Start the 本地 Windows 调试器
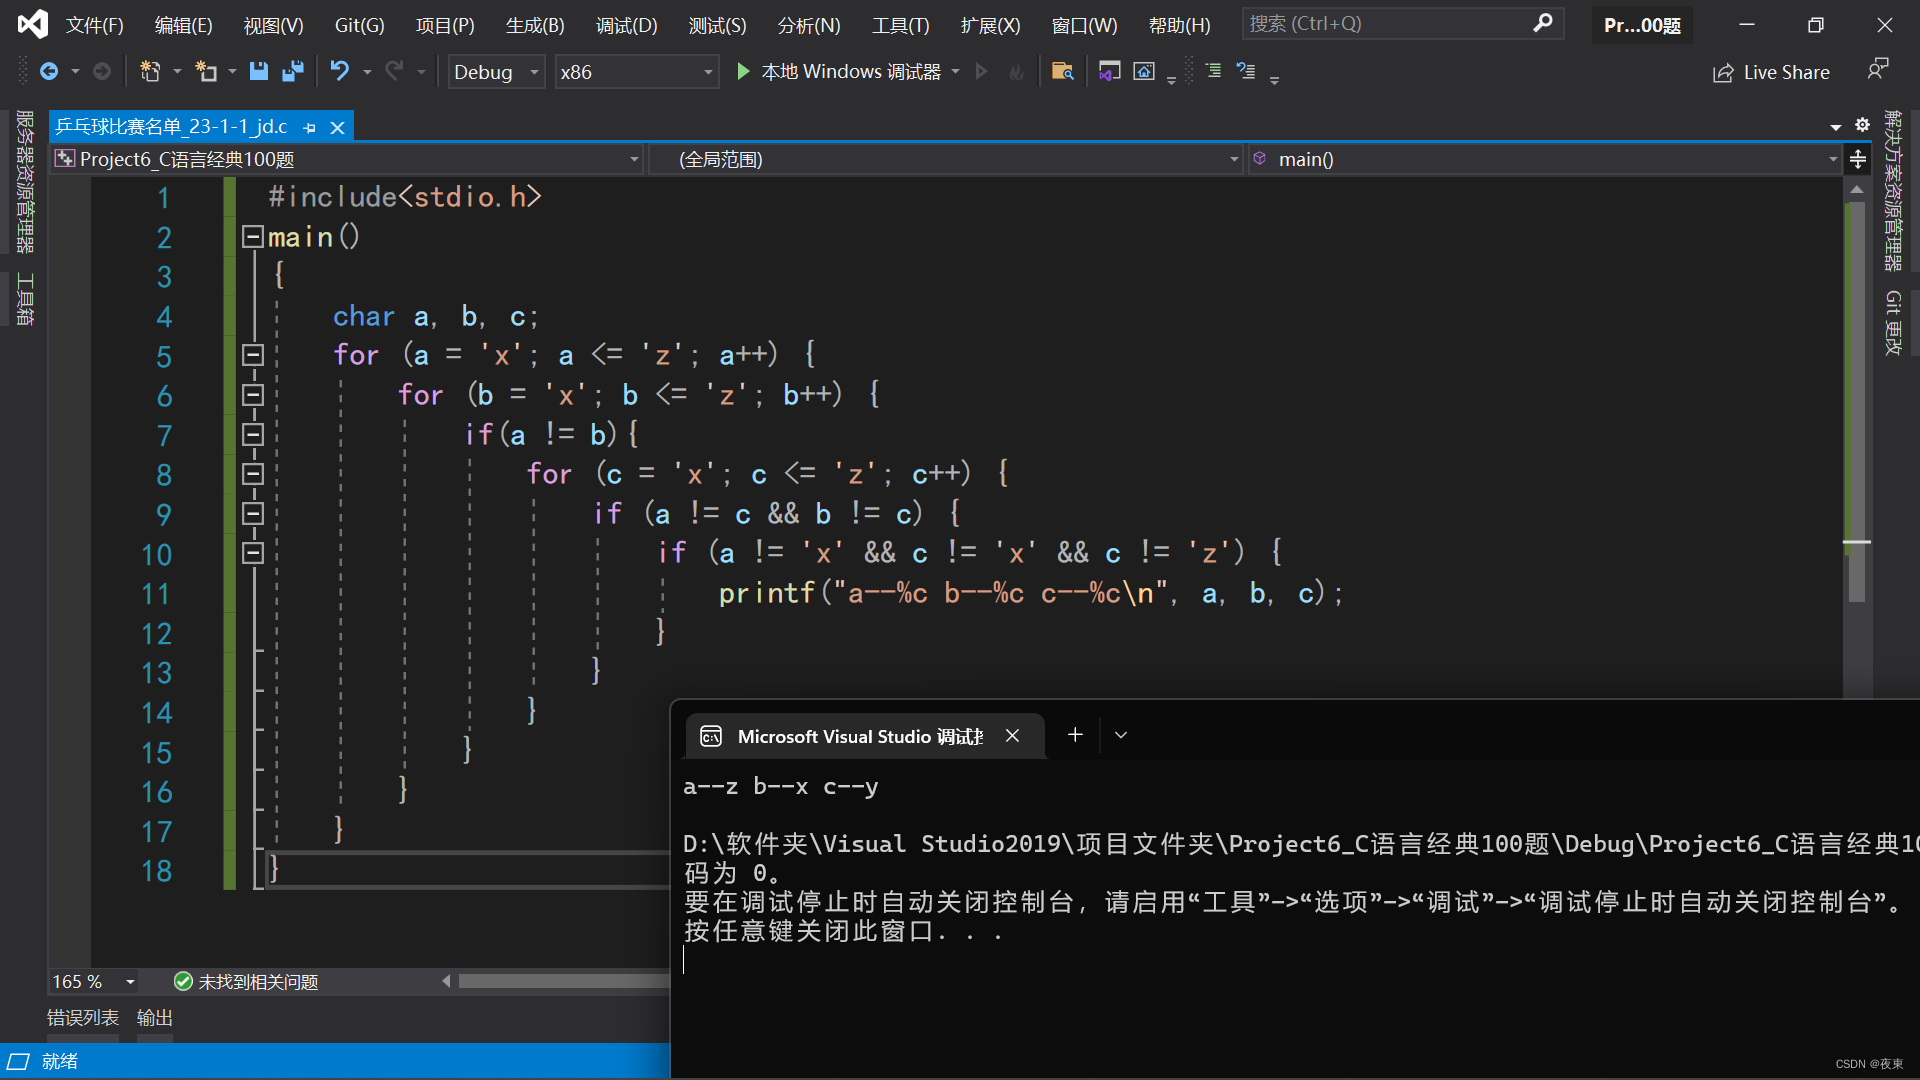 coord(847,71)
